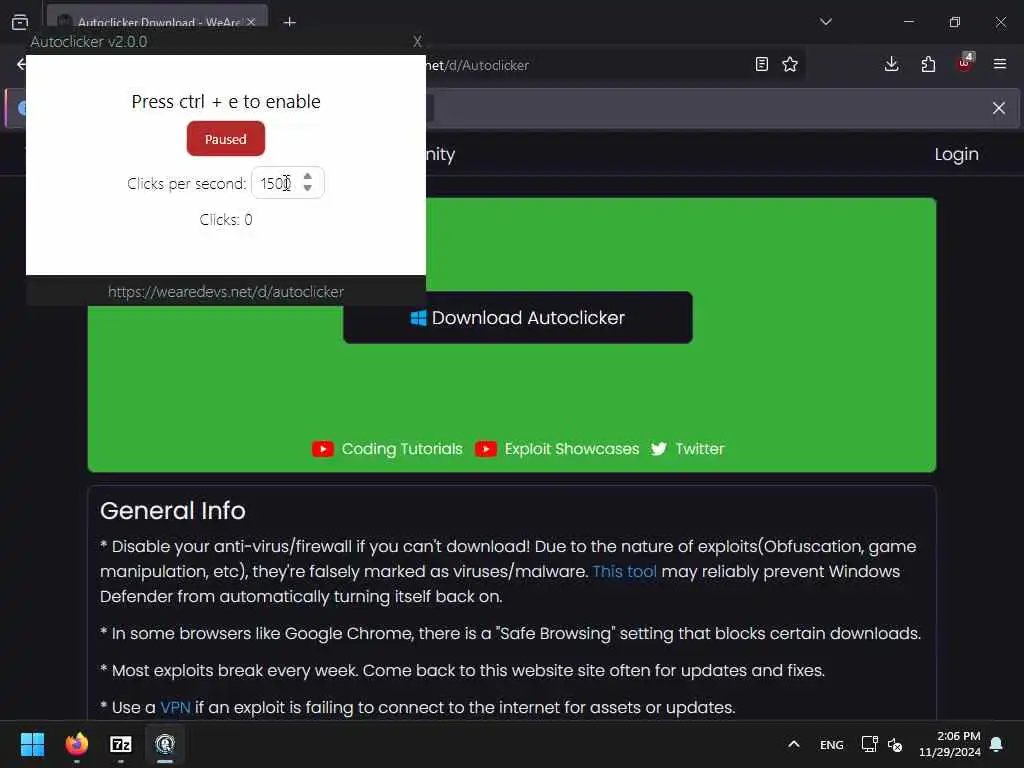Show hidden system tray icons chevron

(x=793, y=744)
